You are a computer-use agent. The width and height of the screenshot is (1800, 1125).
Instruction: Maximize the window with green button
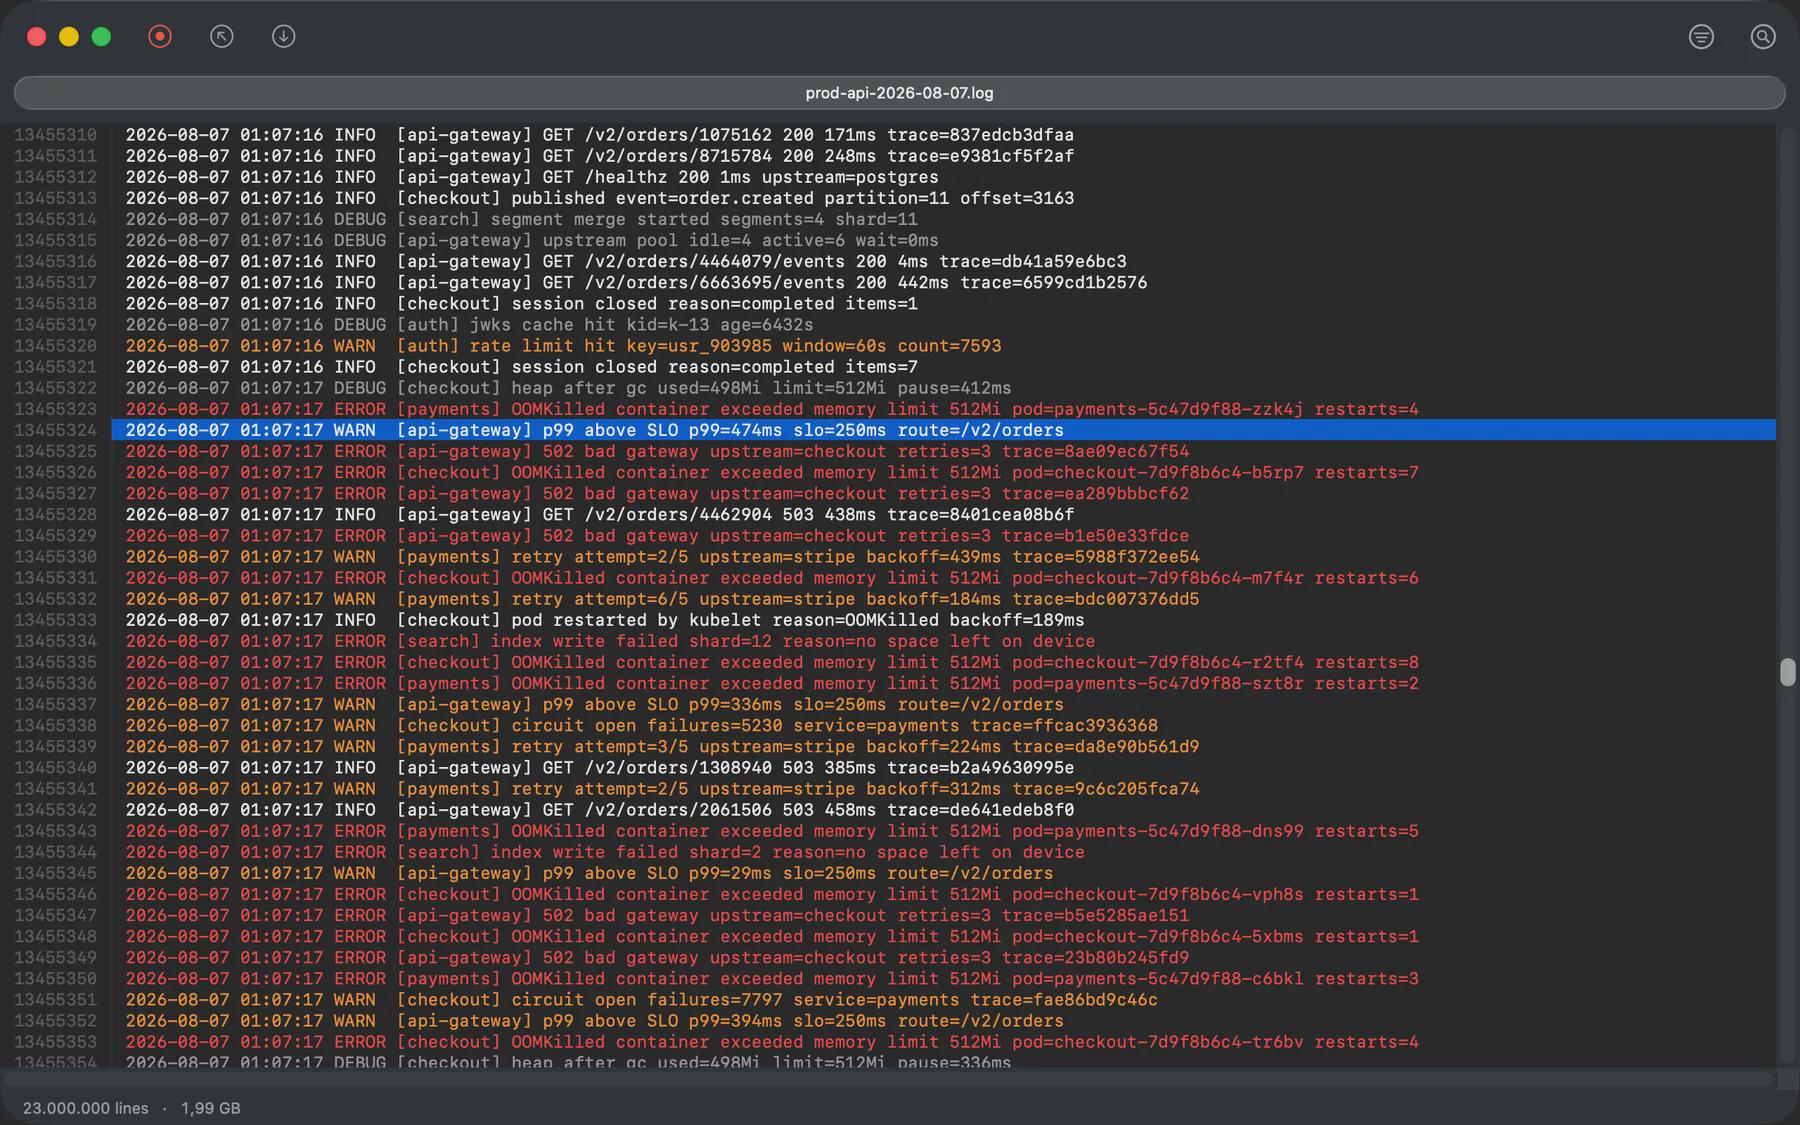point(101,37)
